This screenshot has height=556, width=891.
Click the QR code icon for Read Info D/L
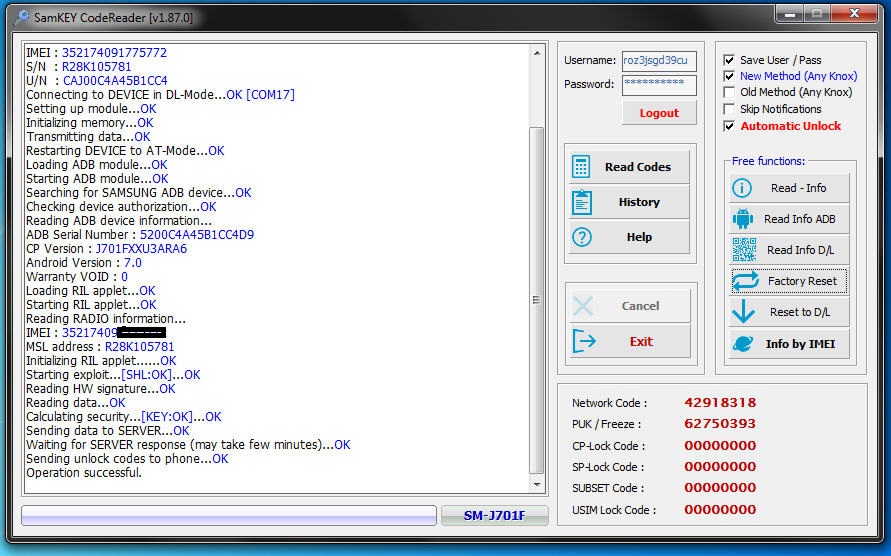click(x=744, y=250)
